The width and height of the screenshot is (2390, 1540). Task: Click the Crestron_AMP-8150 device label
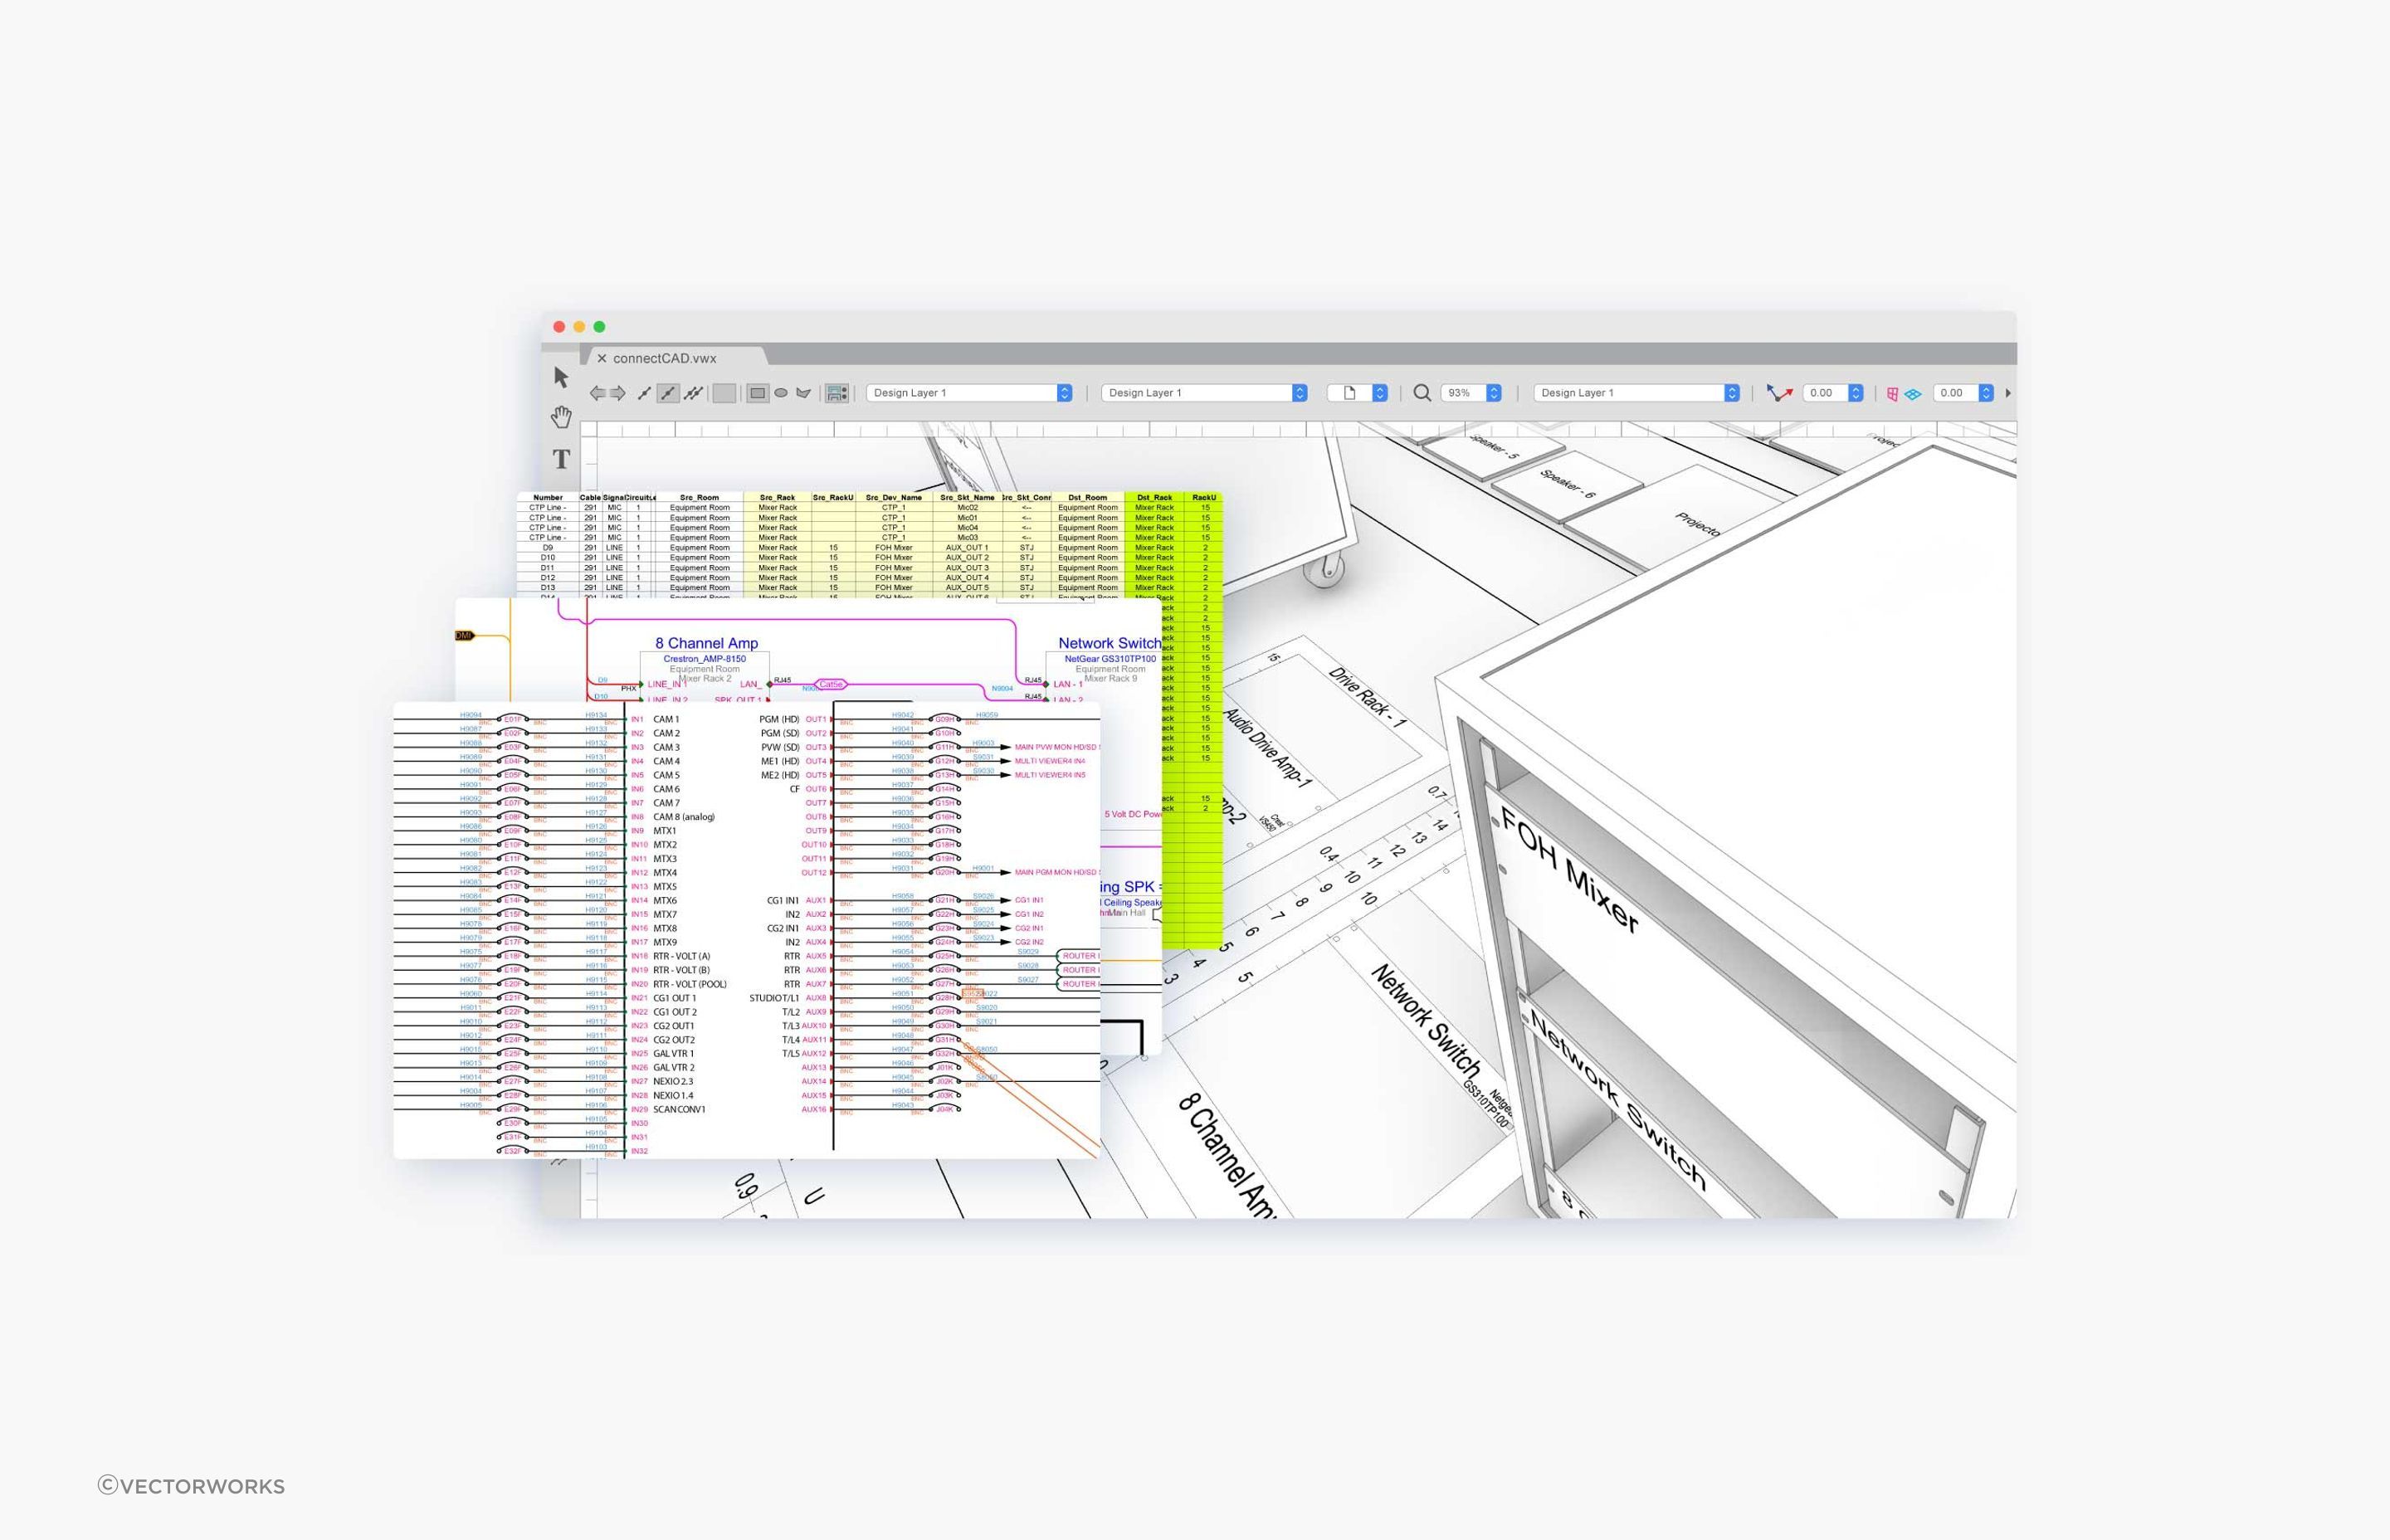pyautogui.click(x=705, y=659)
